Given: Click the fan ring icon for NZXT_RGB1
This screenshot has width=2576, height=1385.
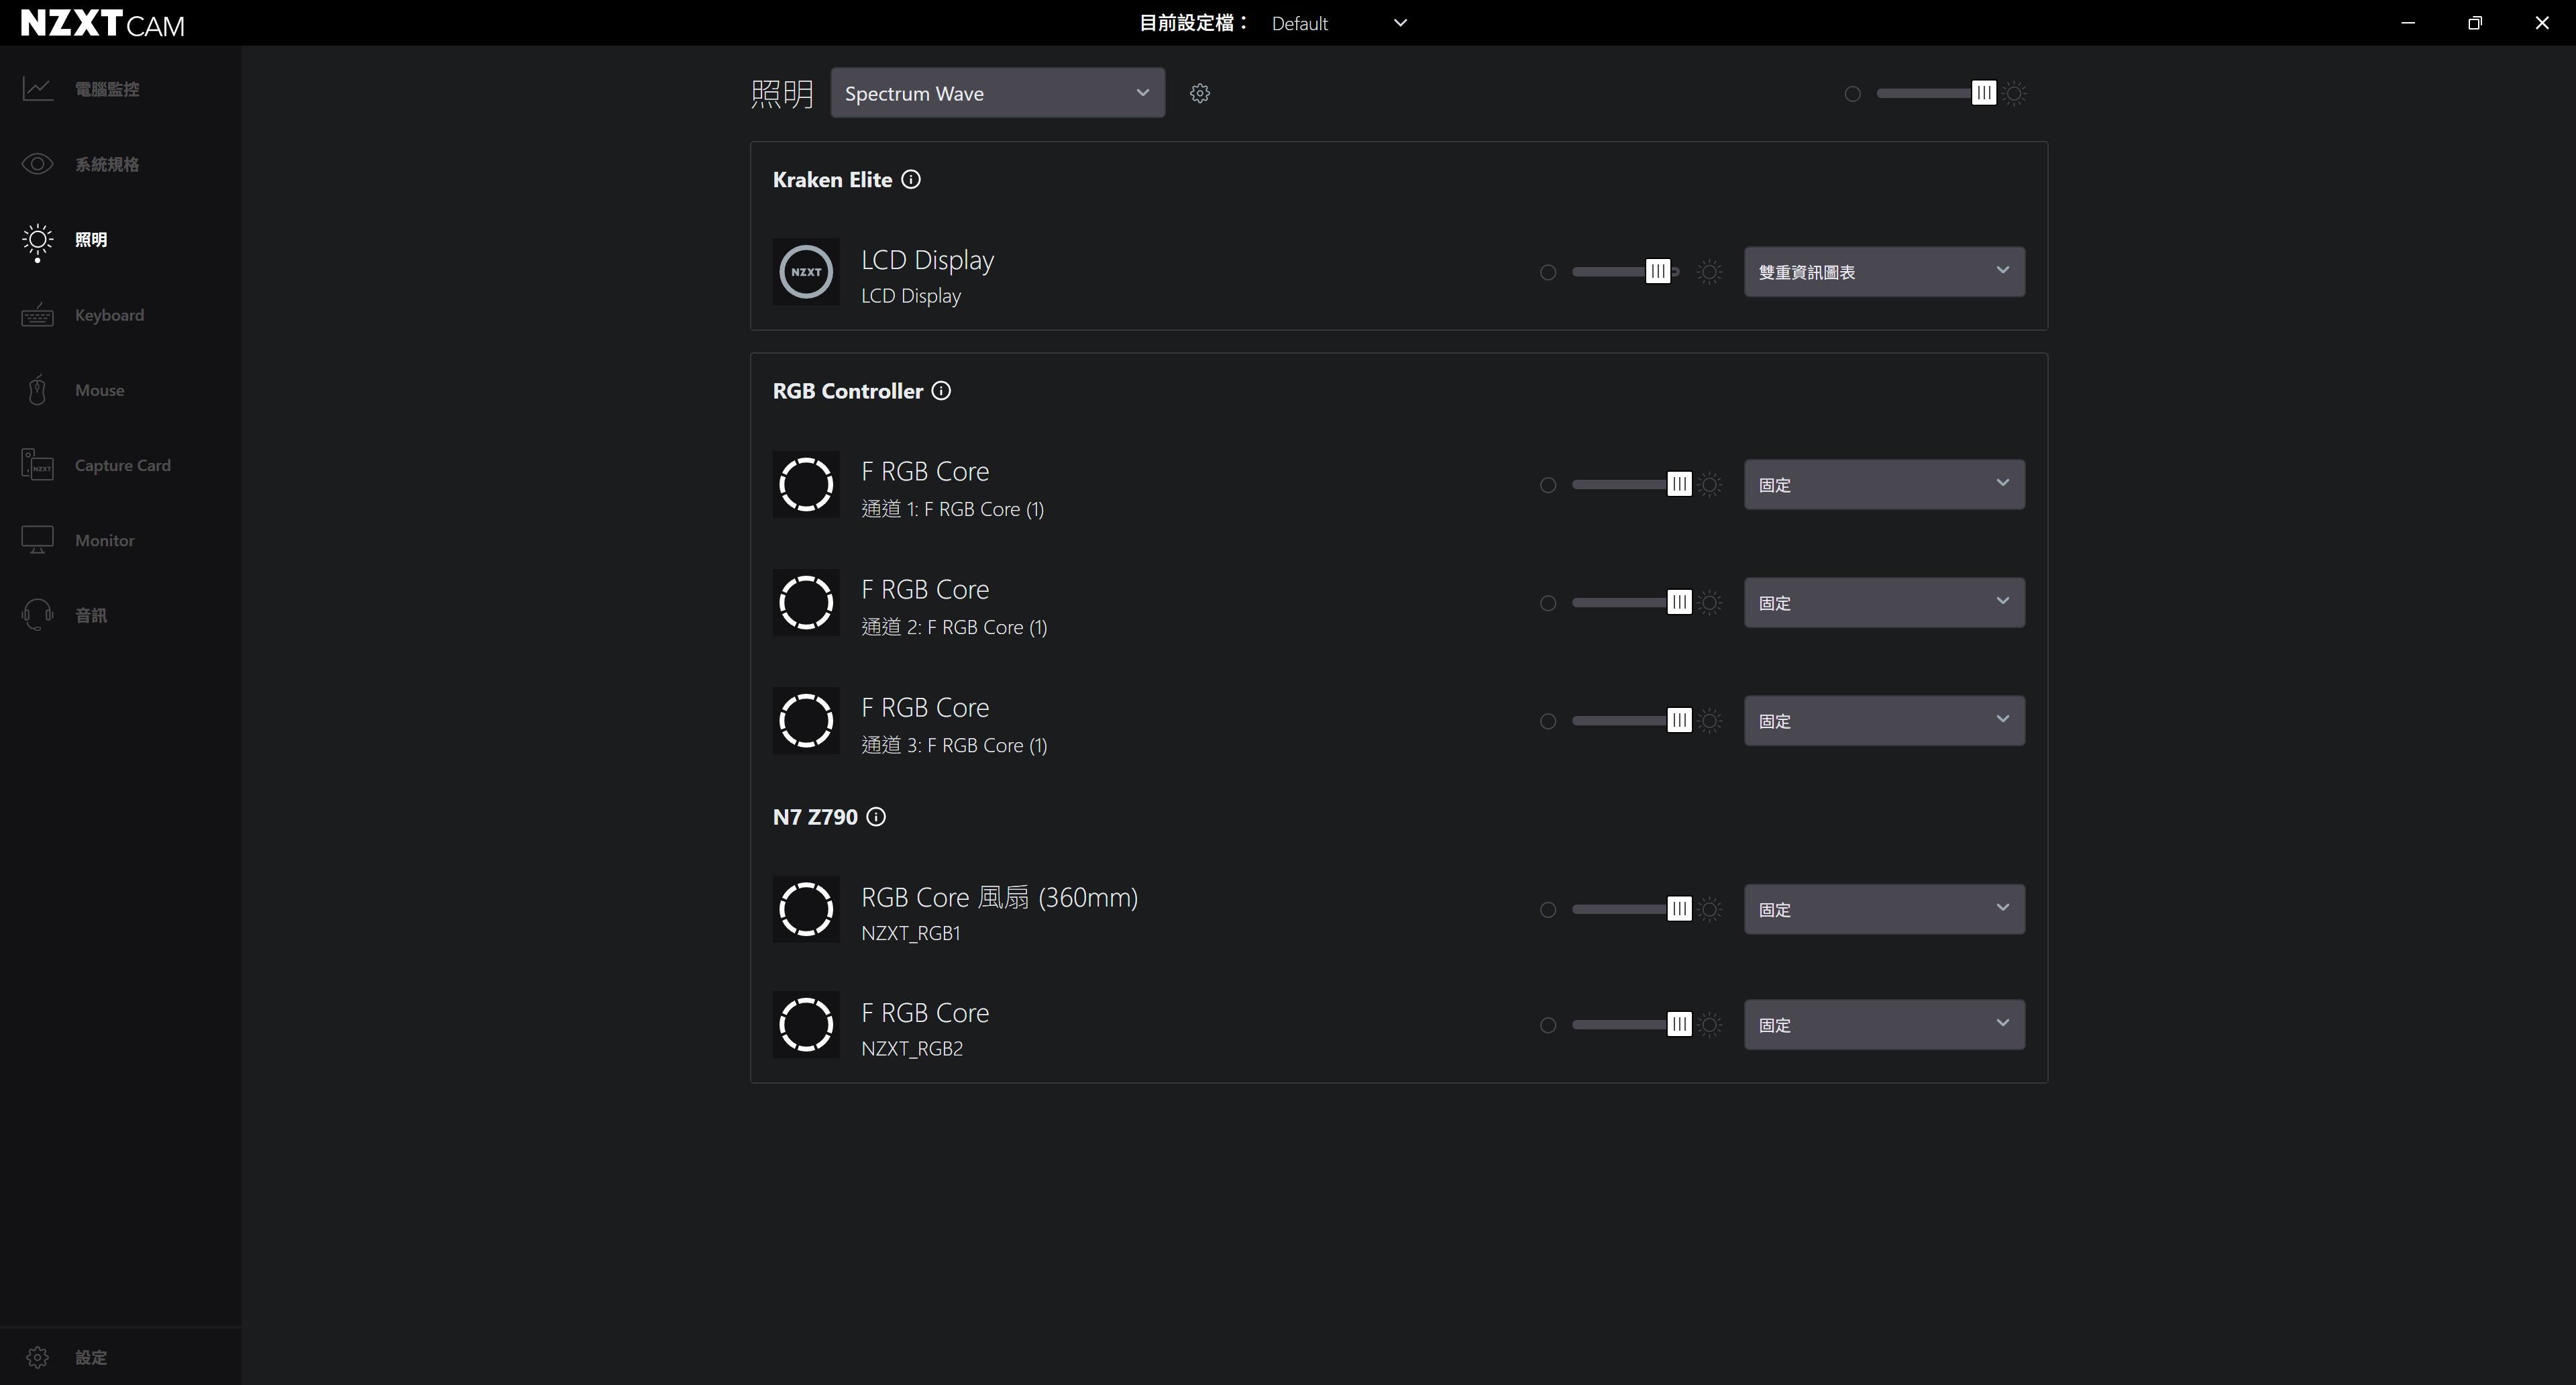Looking at the screenshot, I should point(806,909).
